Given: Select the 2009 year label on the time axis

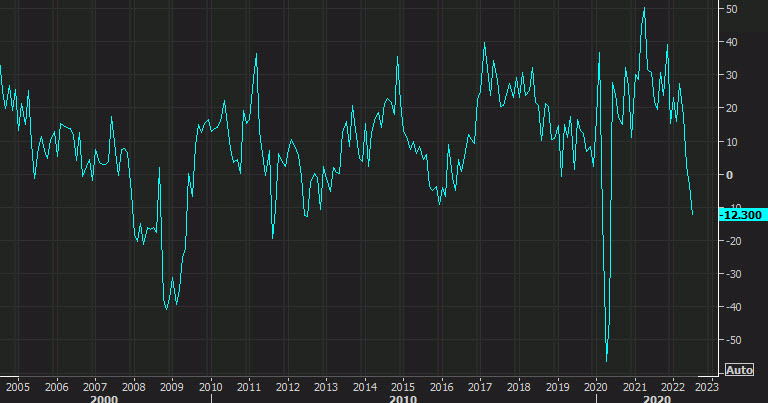Looking at the screenshot, I should (172, 387).
